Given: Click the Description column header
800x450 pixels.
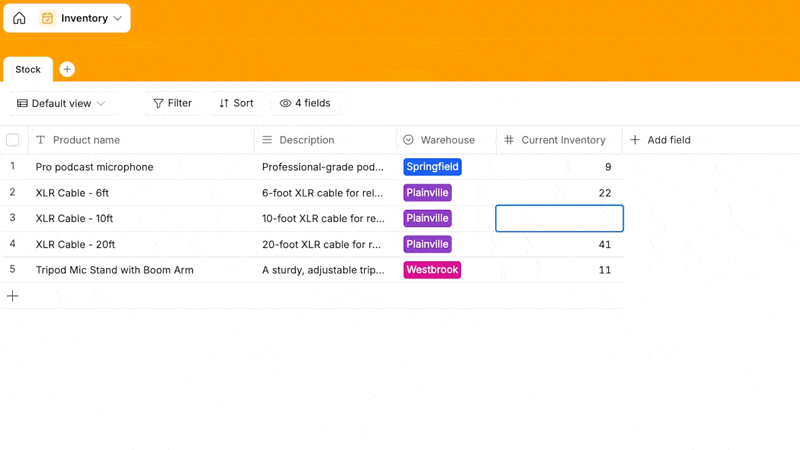Looking at the screenshot, I should pos(326,140).
